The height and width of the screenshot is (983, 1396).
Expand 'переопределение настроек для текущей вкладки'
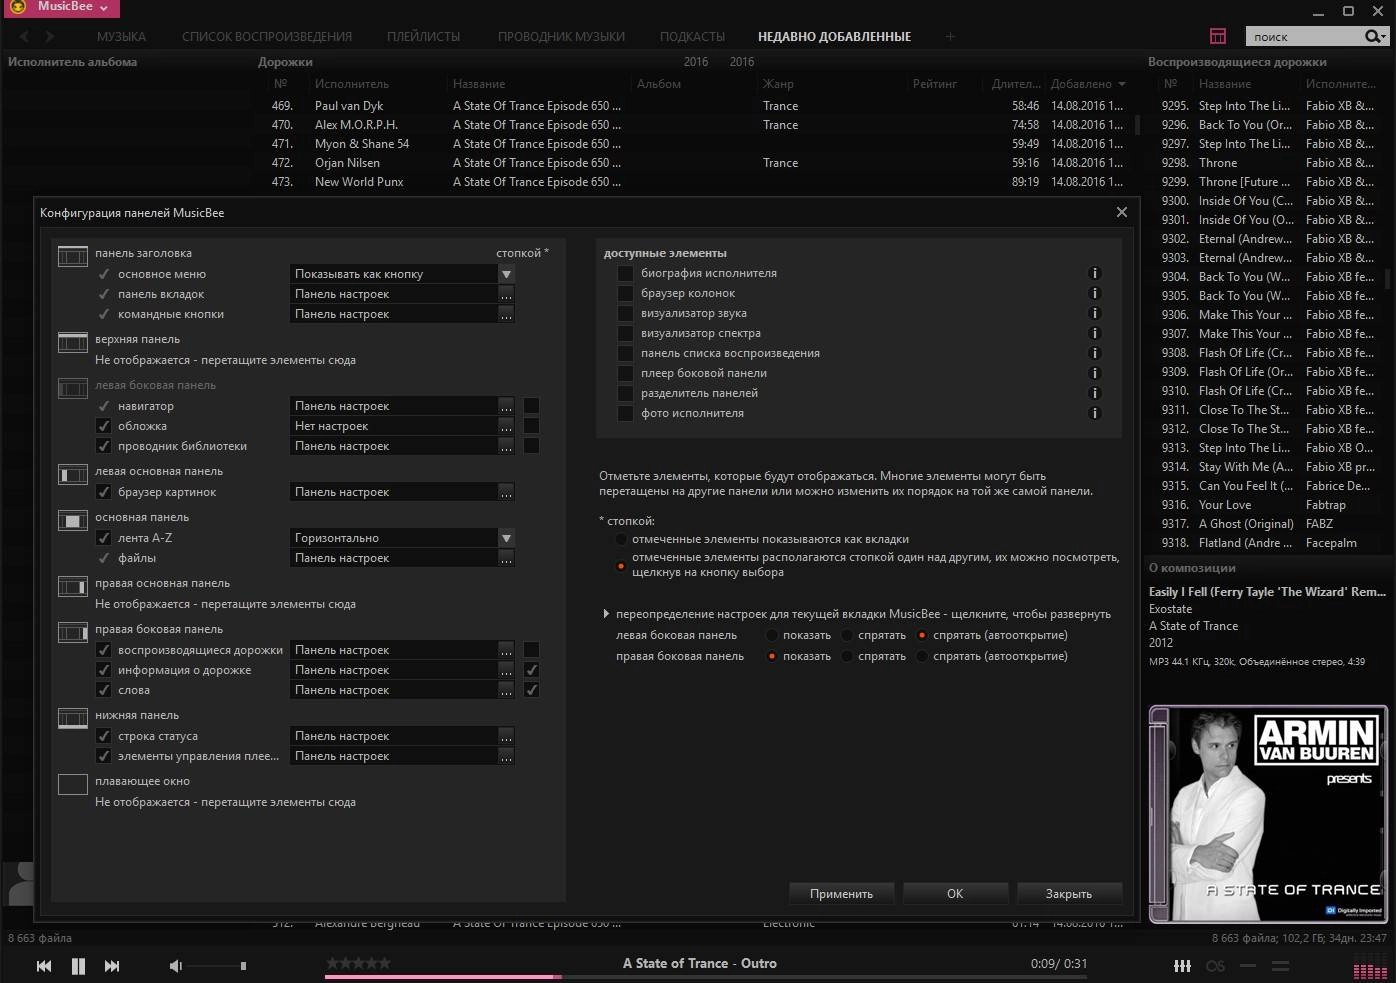(606, 614)
